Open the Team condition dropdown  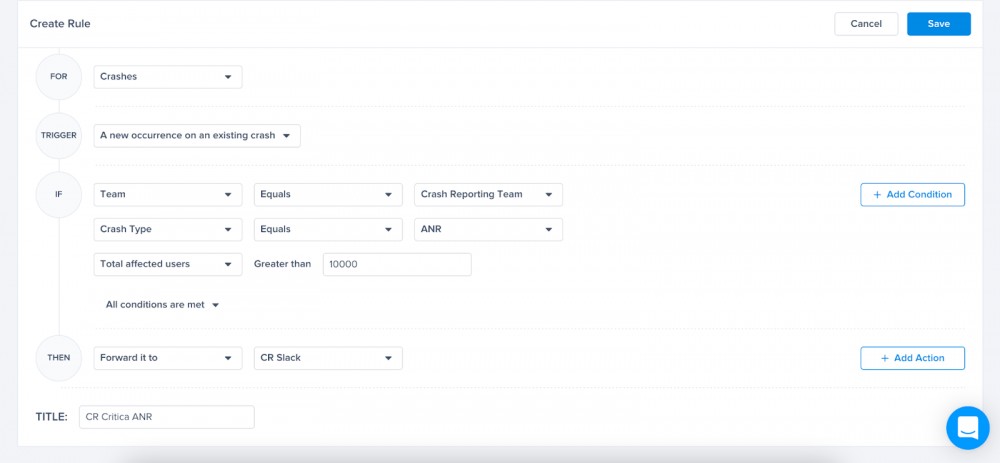point(168,195)
